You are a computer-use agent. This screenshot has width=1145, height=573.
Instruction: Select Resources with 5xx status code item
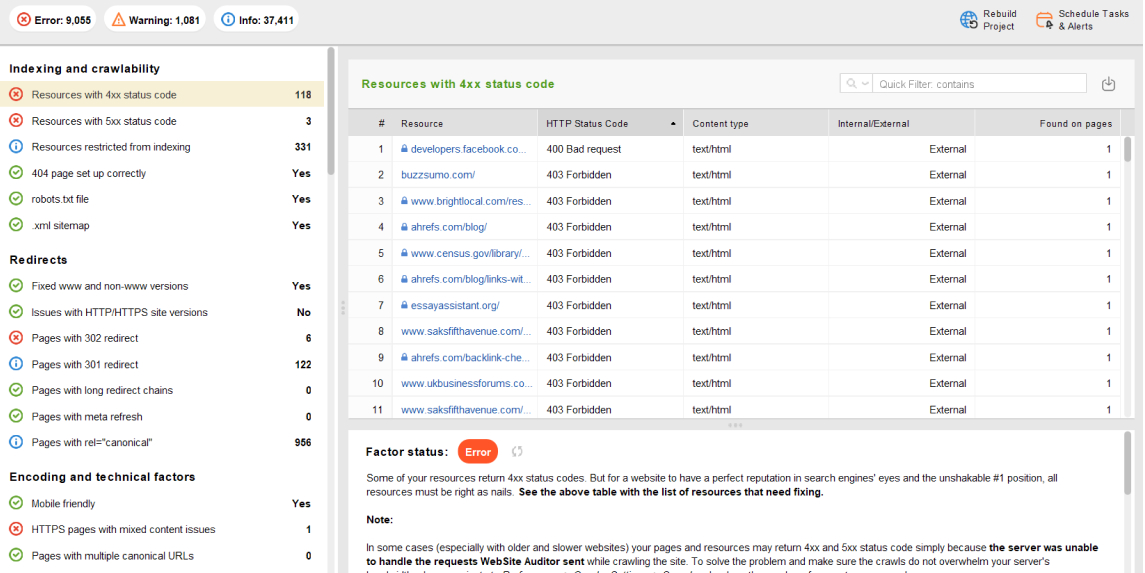pos(162,121)
